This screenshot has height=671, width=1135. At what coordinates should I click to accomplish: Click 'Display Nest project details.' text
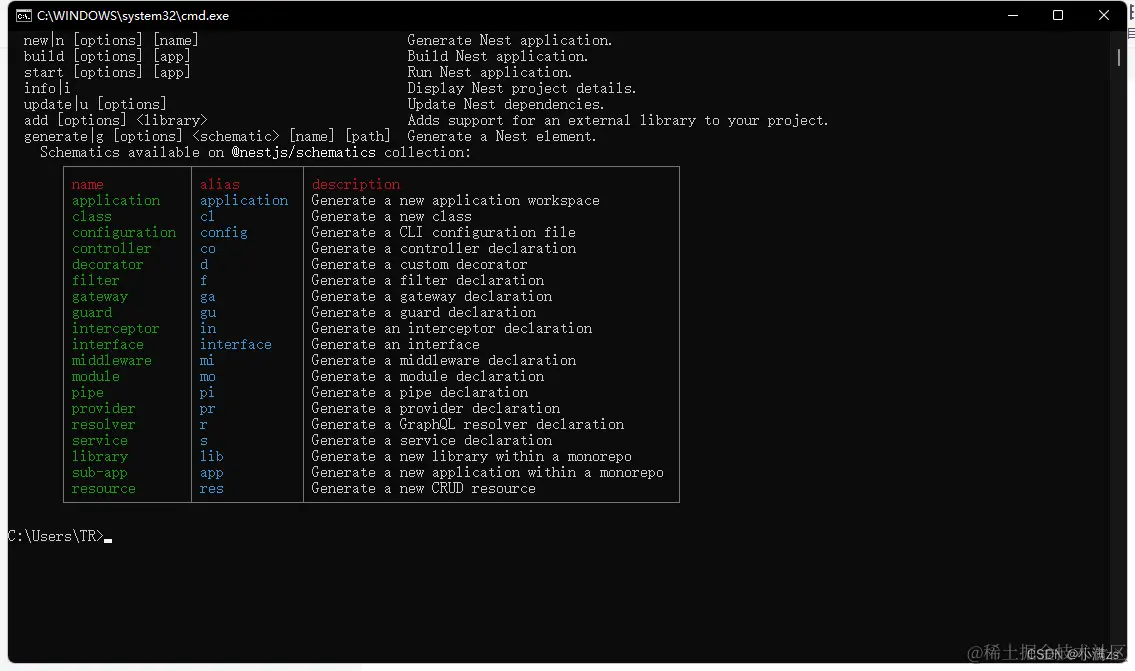(521, 88)
